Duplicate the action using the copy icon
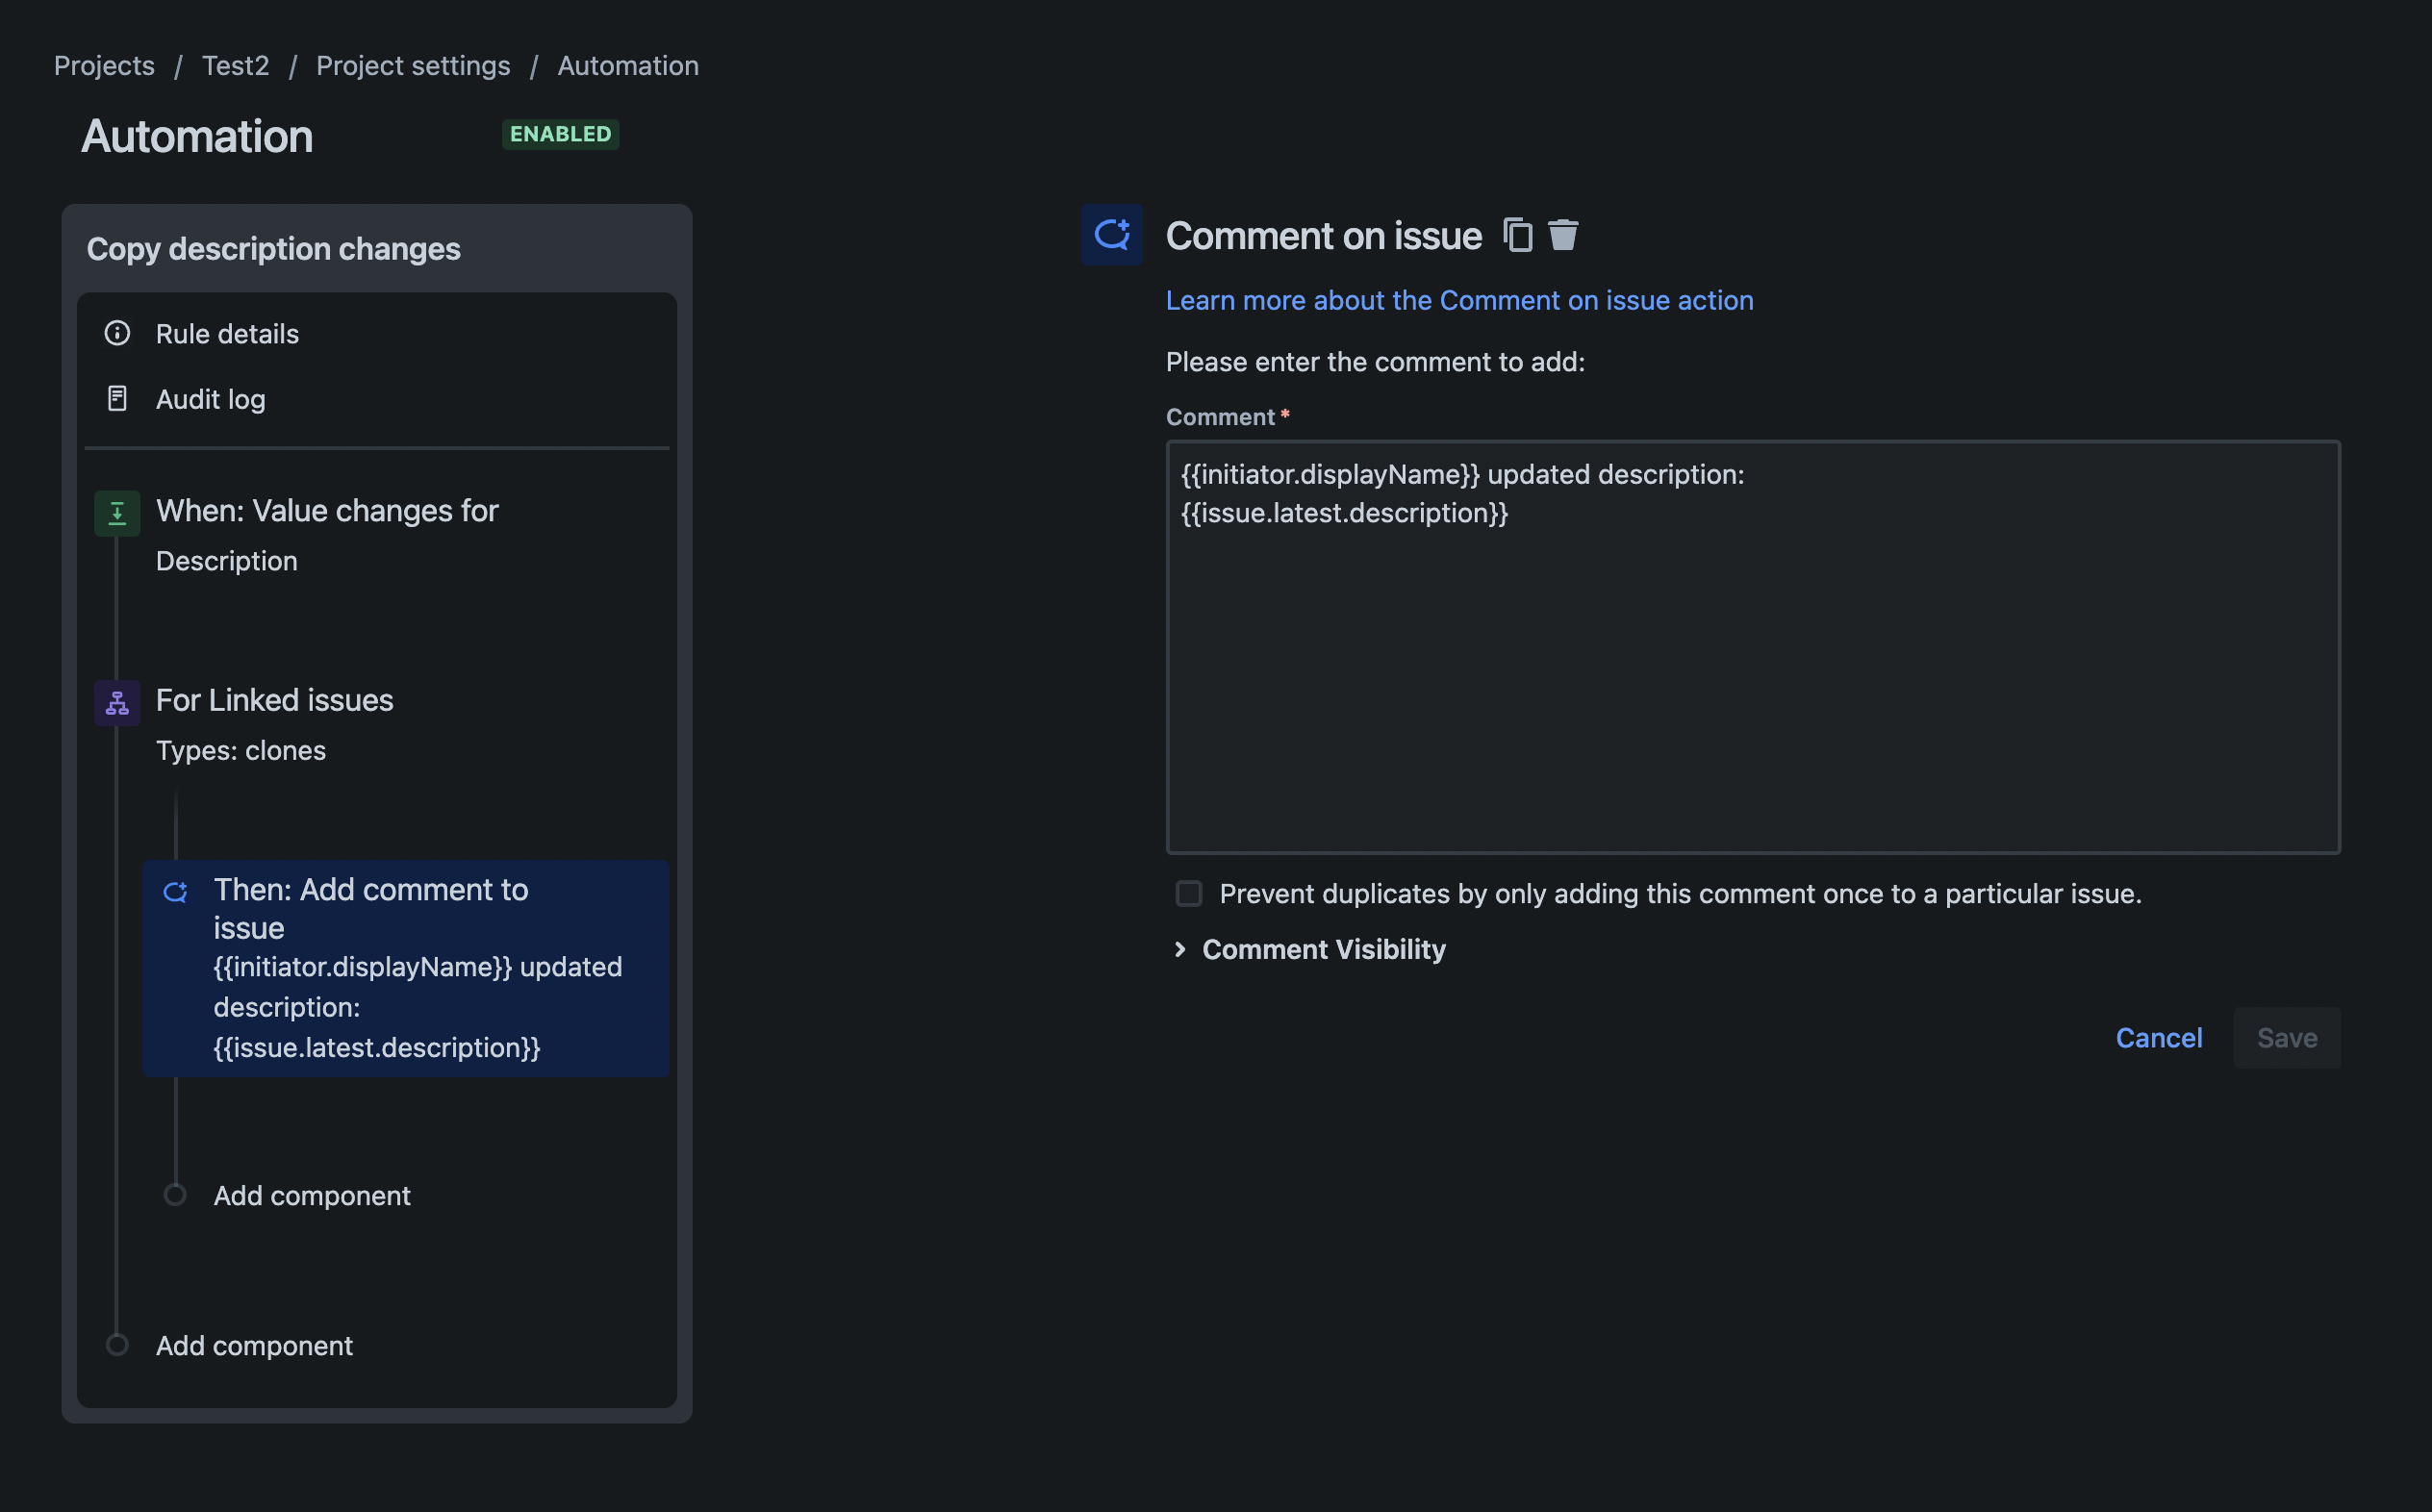 tap(1517, 234)
